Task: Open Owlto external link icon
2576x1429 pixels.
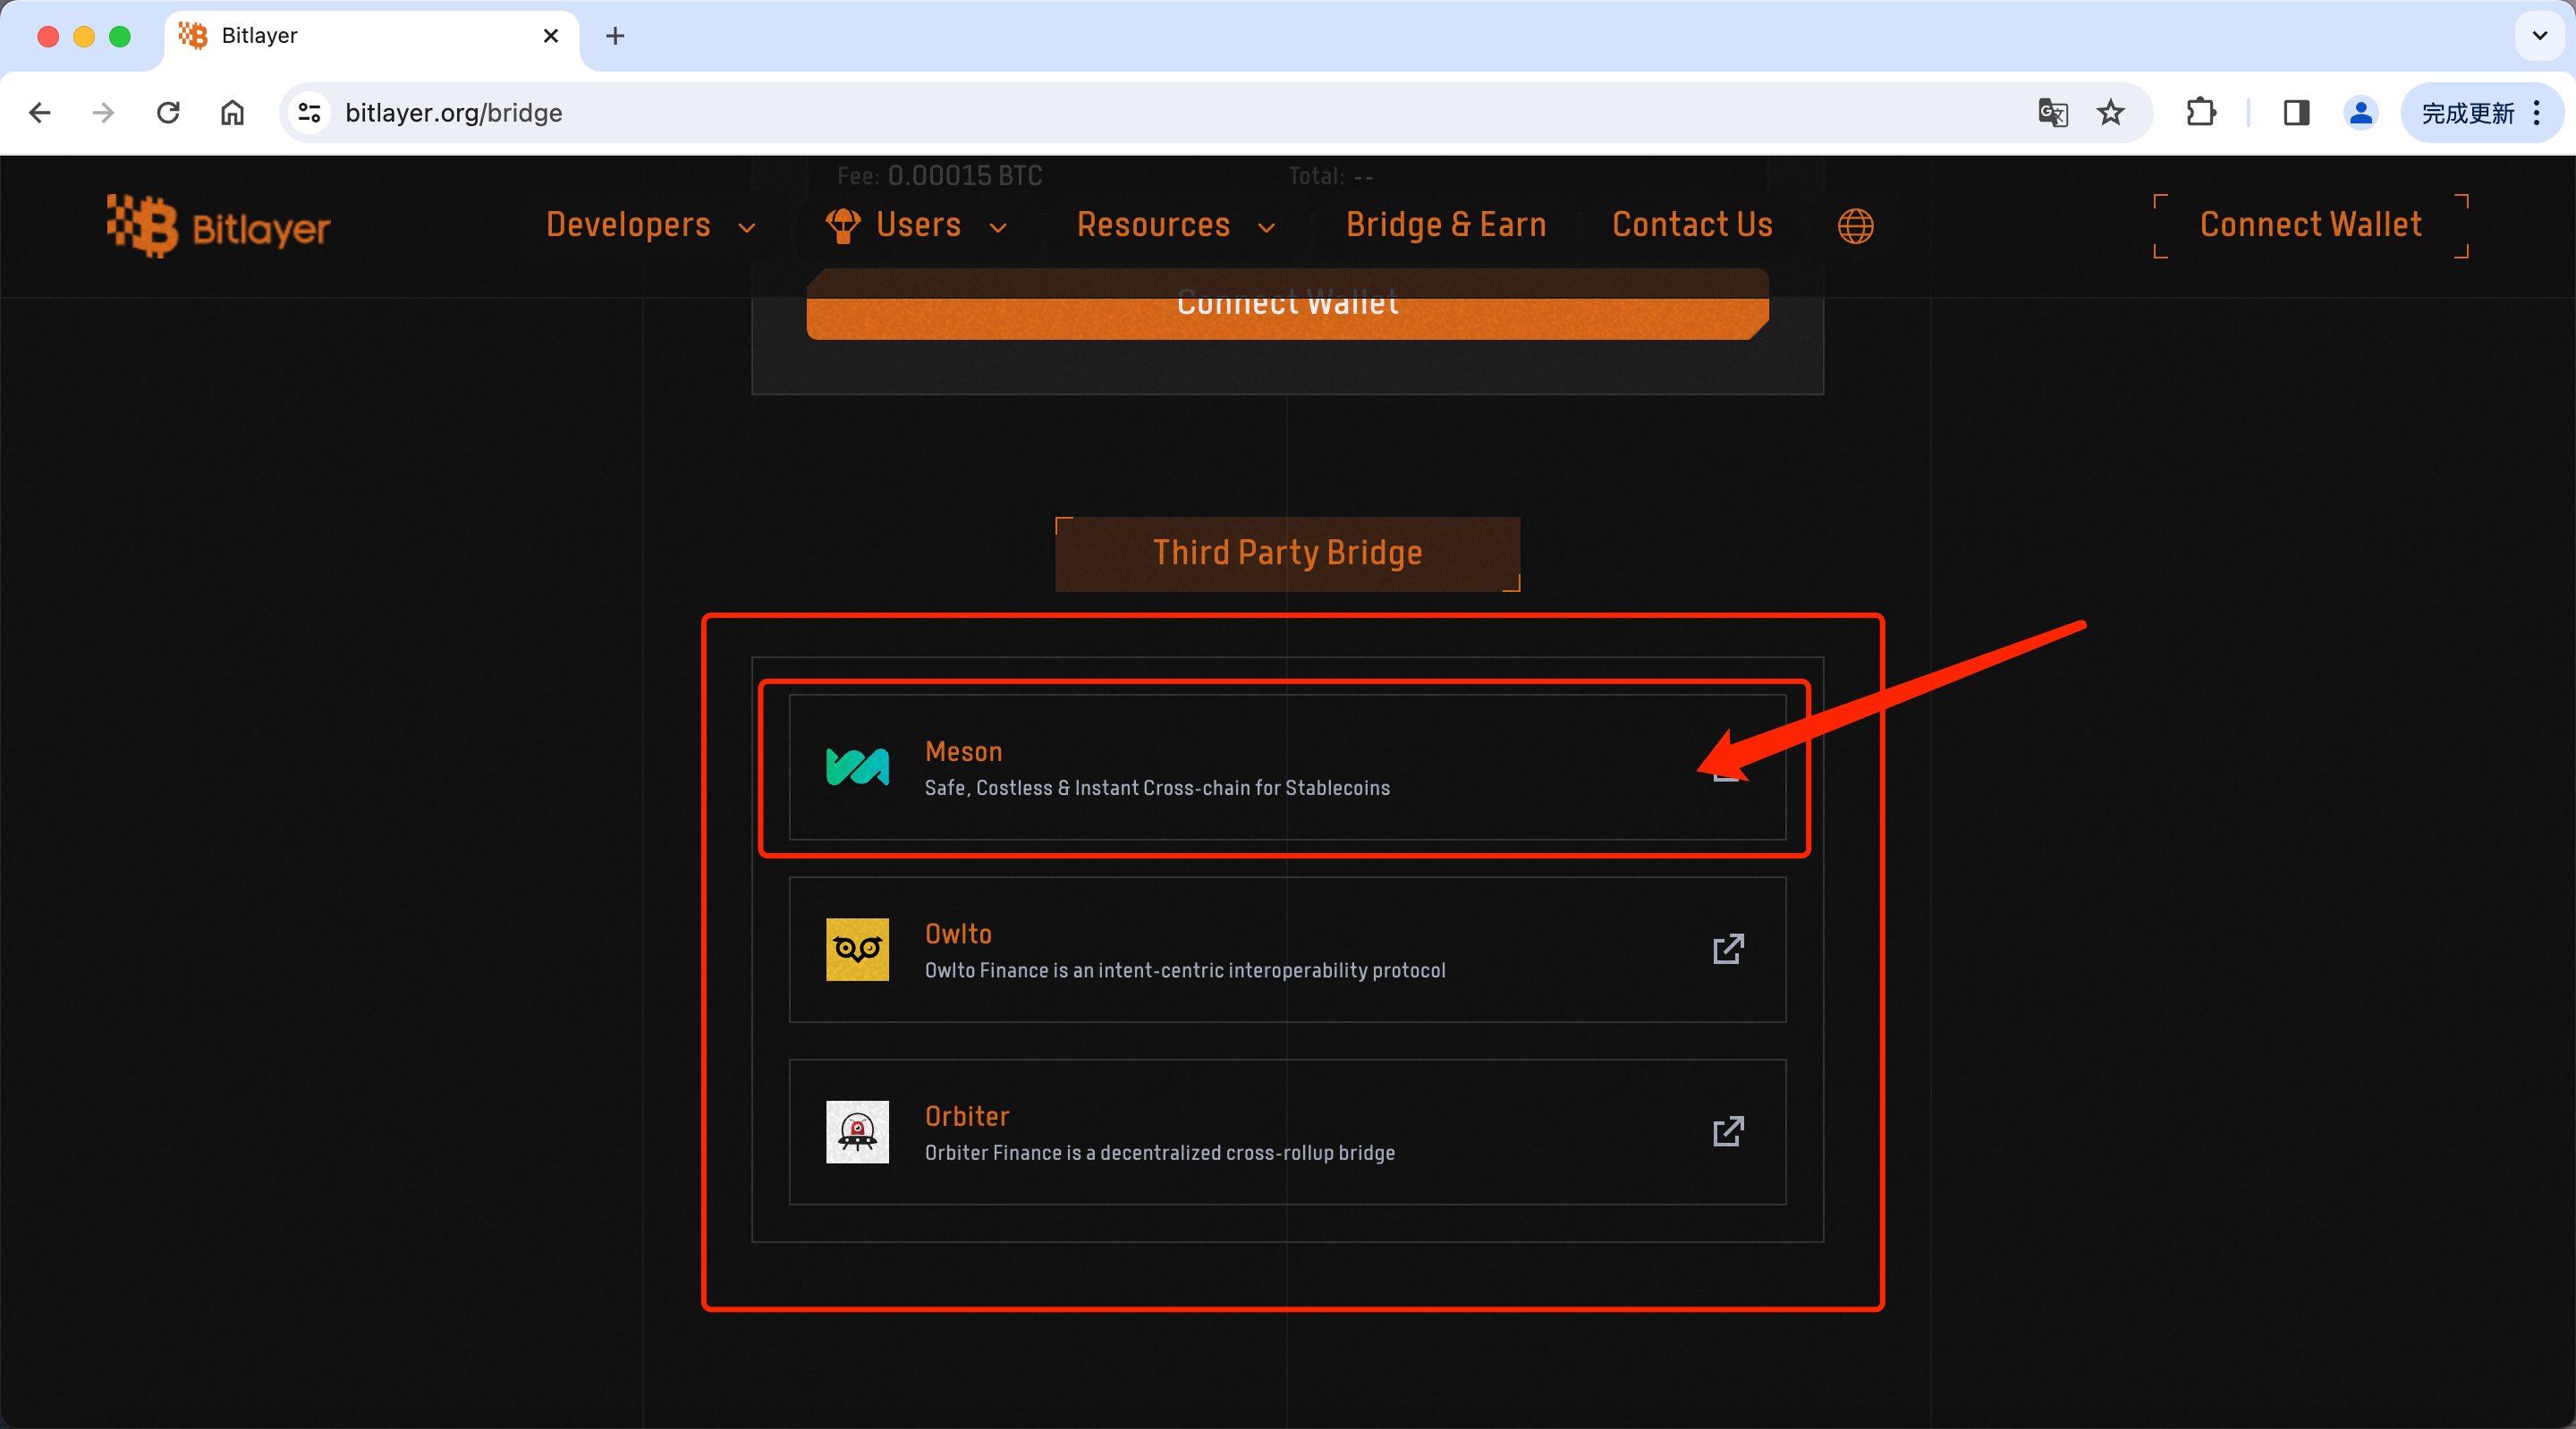Action: click(1727, 949)
